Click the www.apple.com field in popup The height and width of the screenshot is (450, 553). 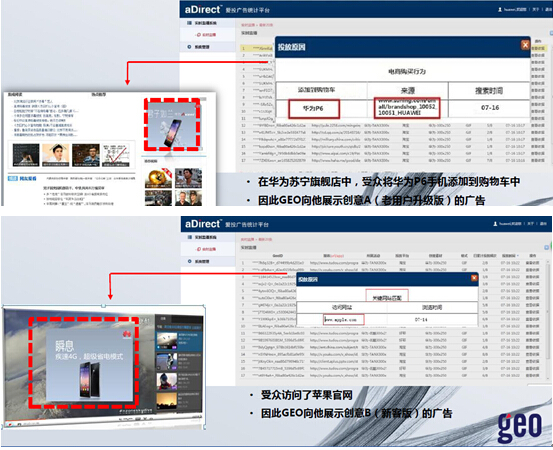pos(344,320)
